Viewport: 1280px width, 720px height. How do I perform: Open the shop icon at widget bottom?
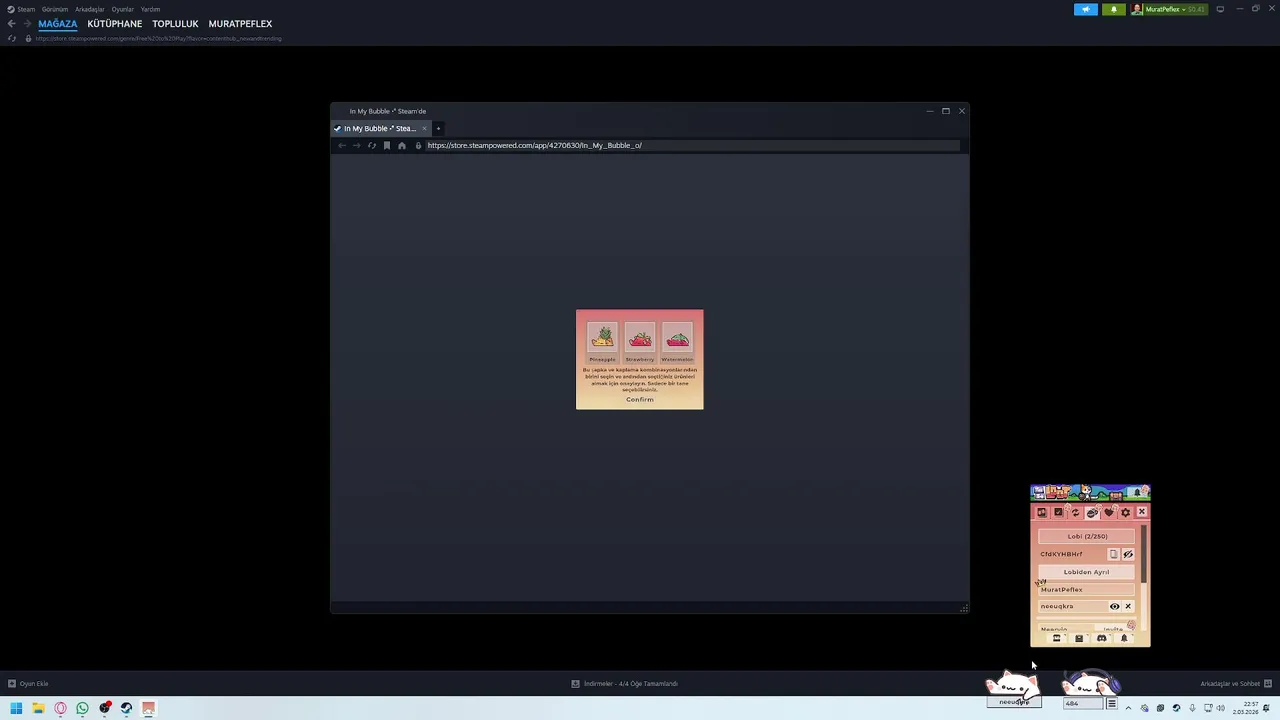1056,638
